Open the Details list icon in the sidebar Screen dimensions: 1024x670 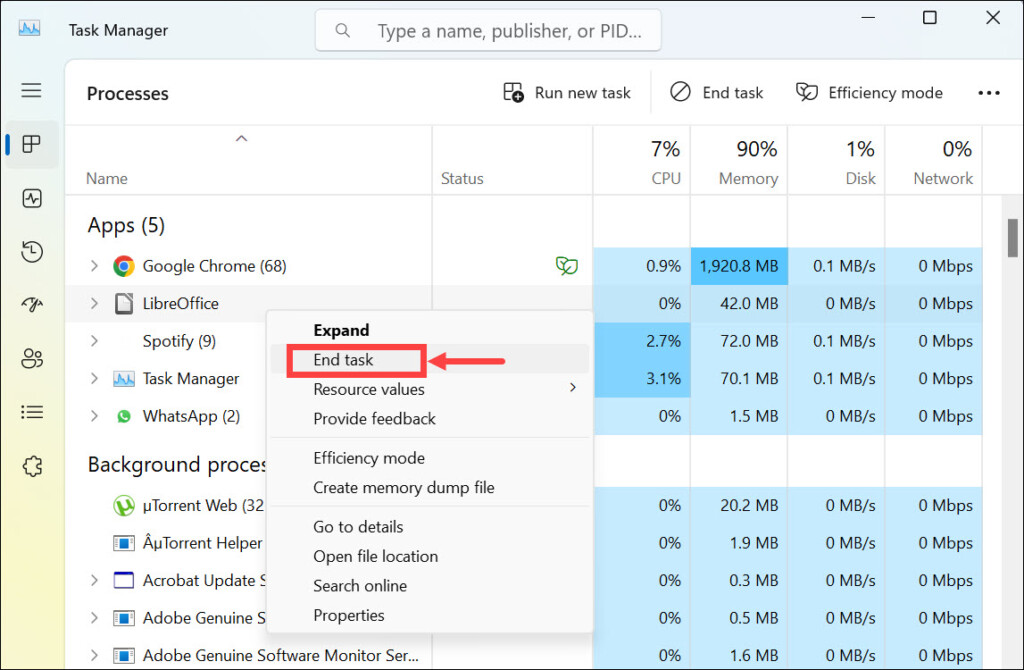tap(32, 412)
